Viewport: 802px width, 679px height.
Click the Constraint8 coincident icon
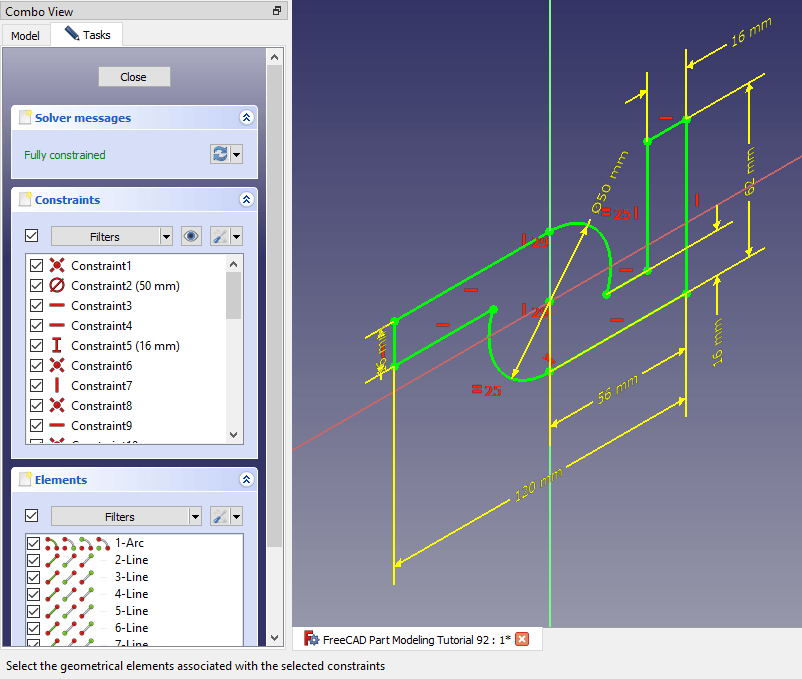(57, 405)
